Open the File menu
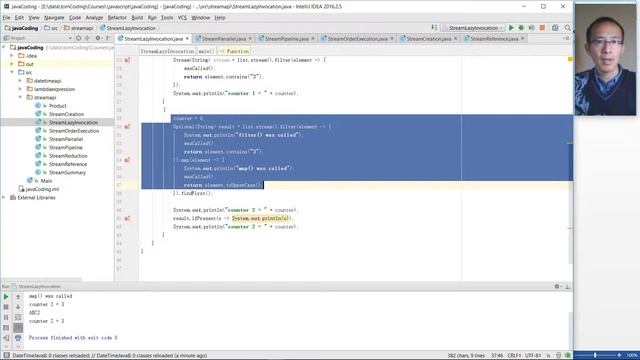 pyautogui.click(x=6, y=18)
